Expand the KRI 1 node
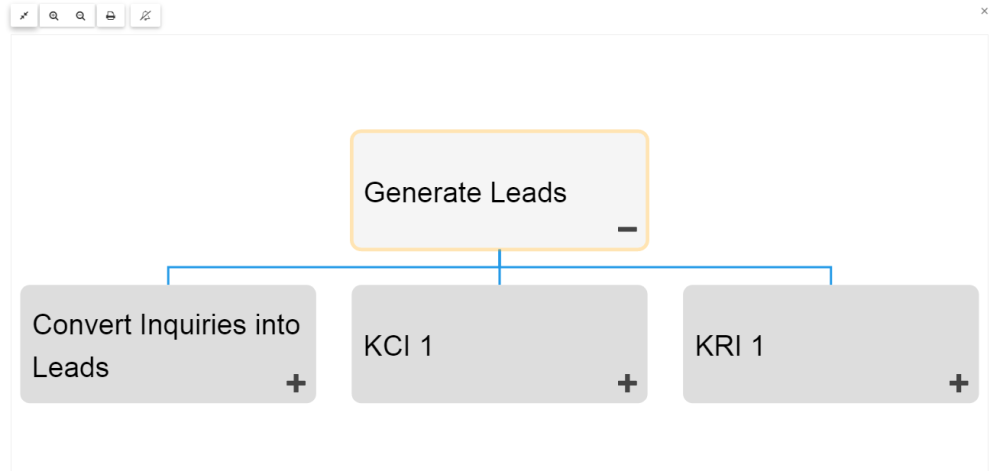This screenshot has width=1000, height=471. pyautogui.click(x=958, y=383)
